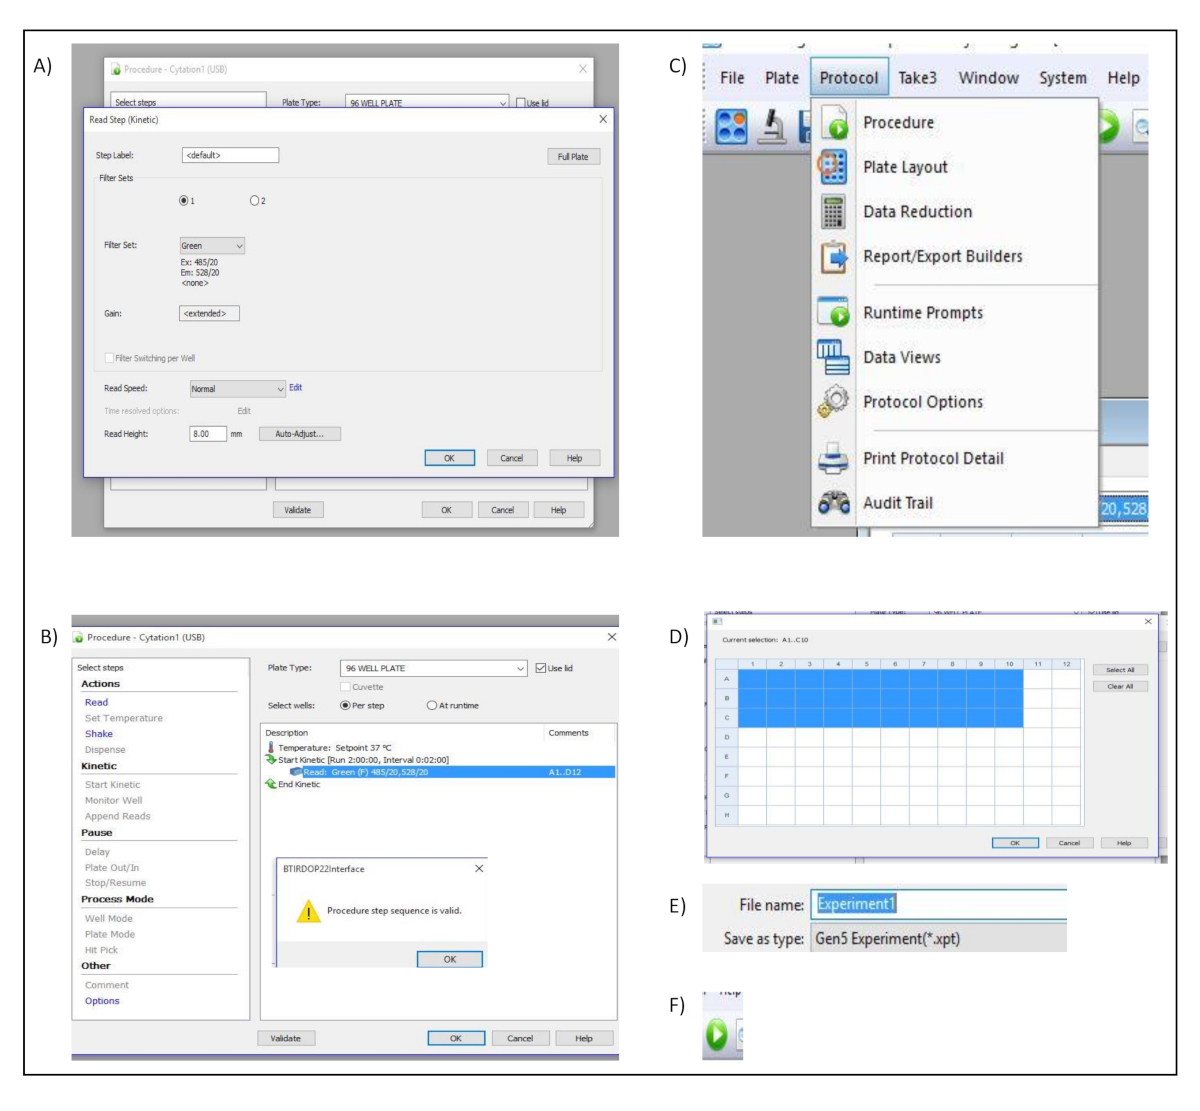Click the Runtime Prompts menu icon
Viewport: 1200px width, 1111px height.
tap(833, 312)
